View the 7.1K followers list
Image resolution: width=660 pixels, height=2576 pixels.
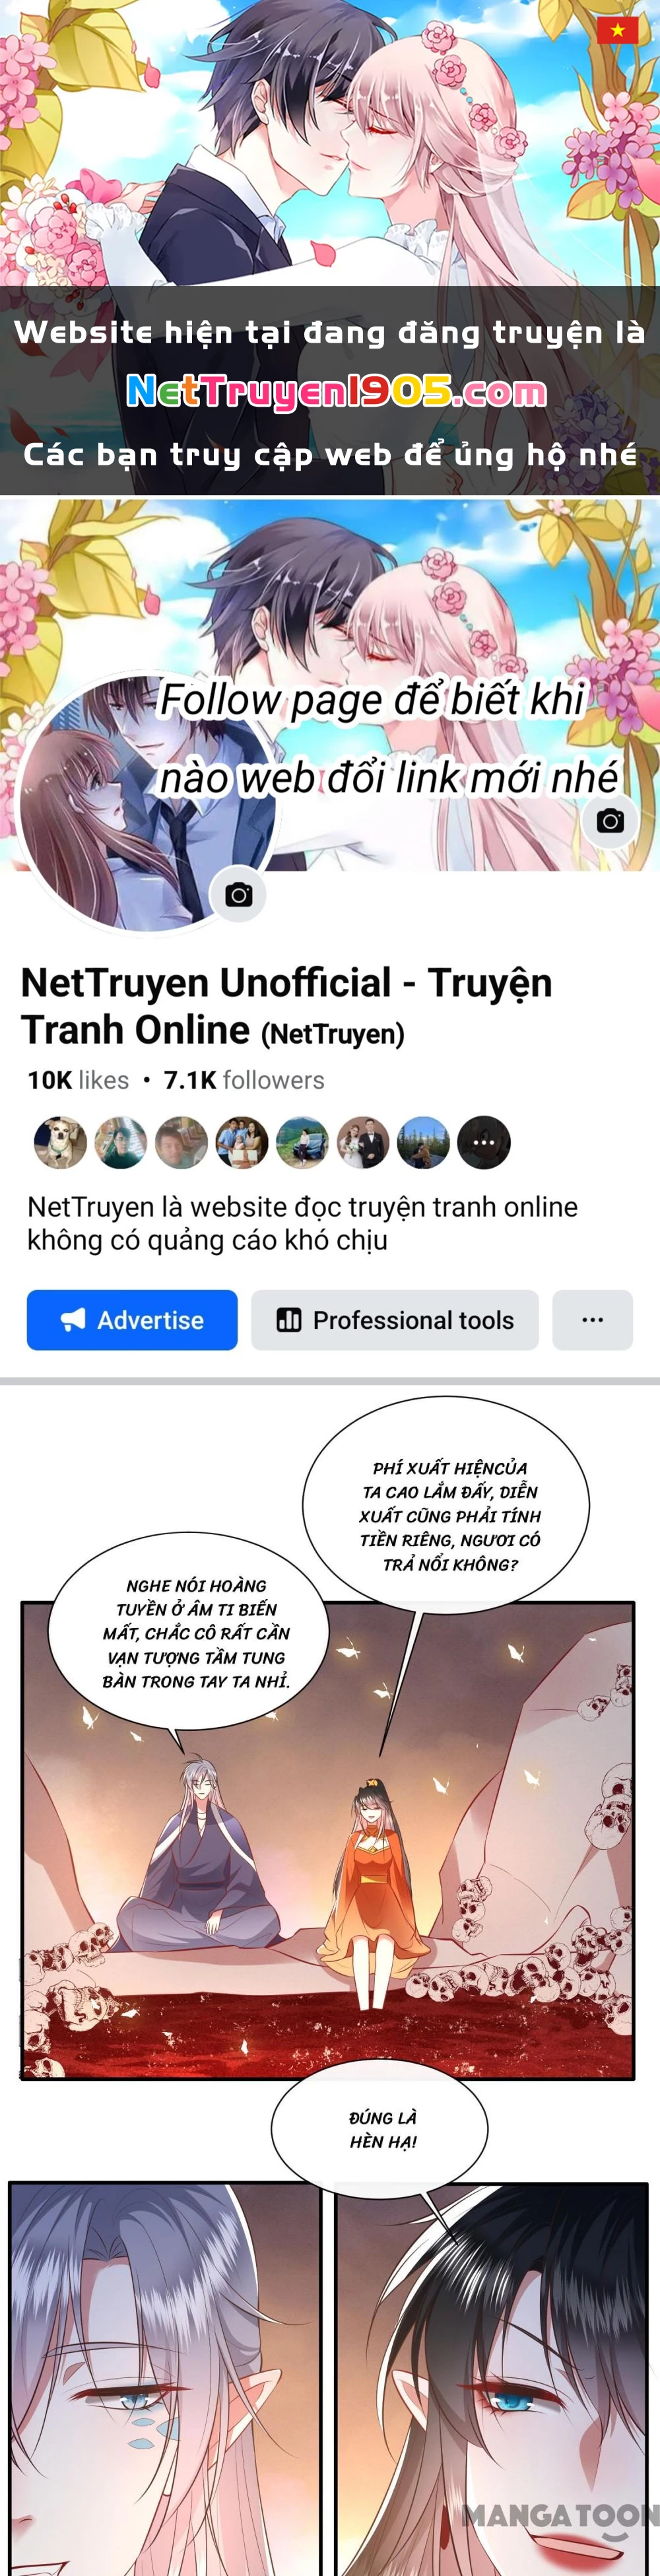(244, 1080)
